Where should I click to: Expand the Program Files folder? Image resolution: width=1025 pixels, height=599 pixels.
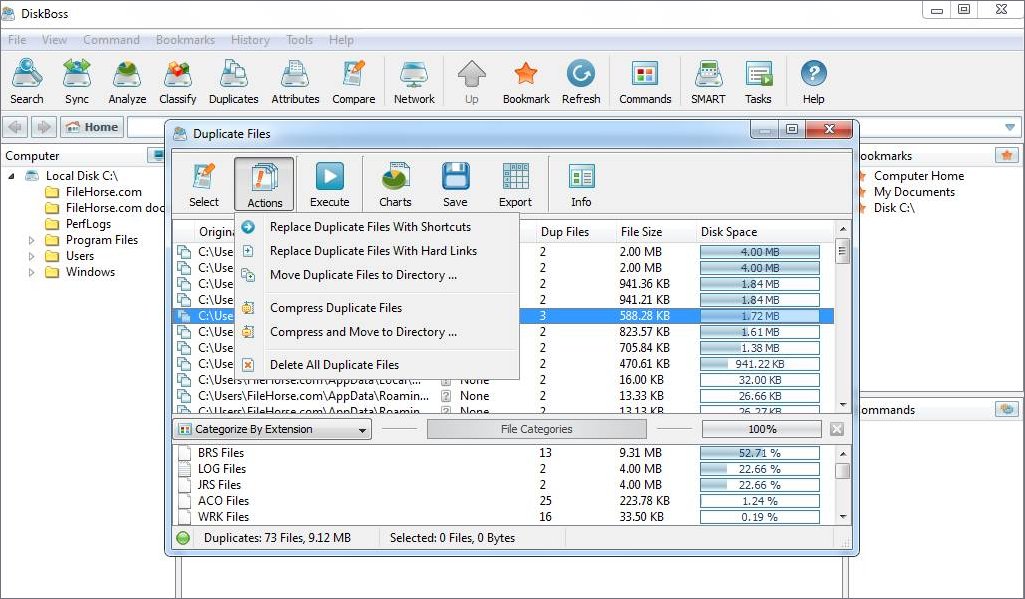coord(31,240)
